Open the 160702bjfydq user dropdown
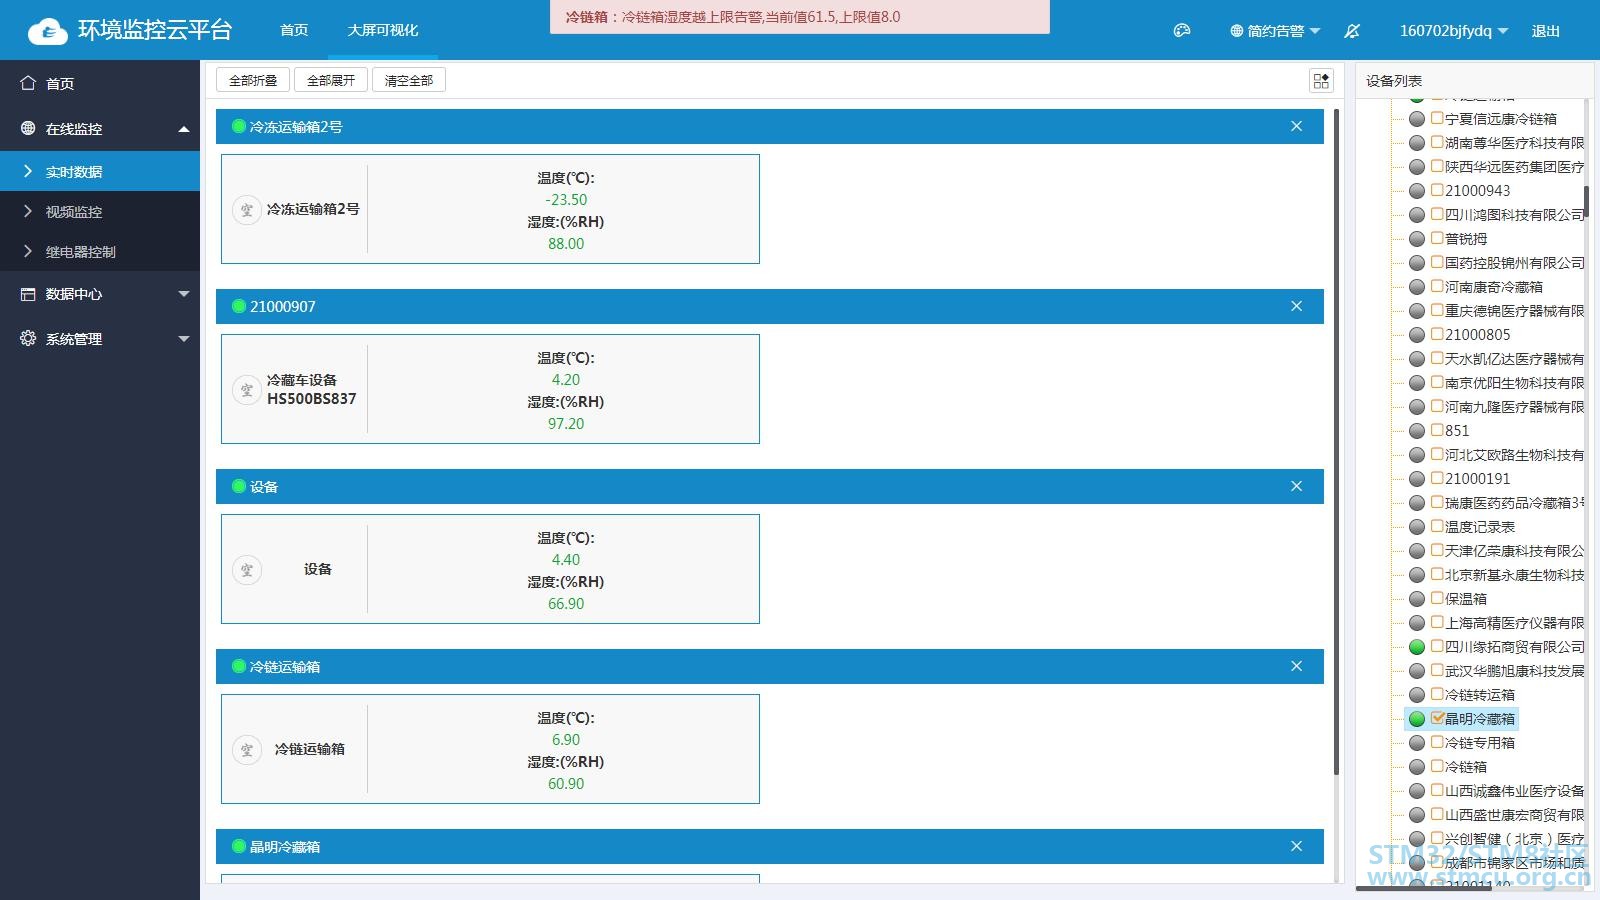The width and height of the screenshot is (1600, 900). 1454,31
